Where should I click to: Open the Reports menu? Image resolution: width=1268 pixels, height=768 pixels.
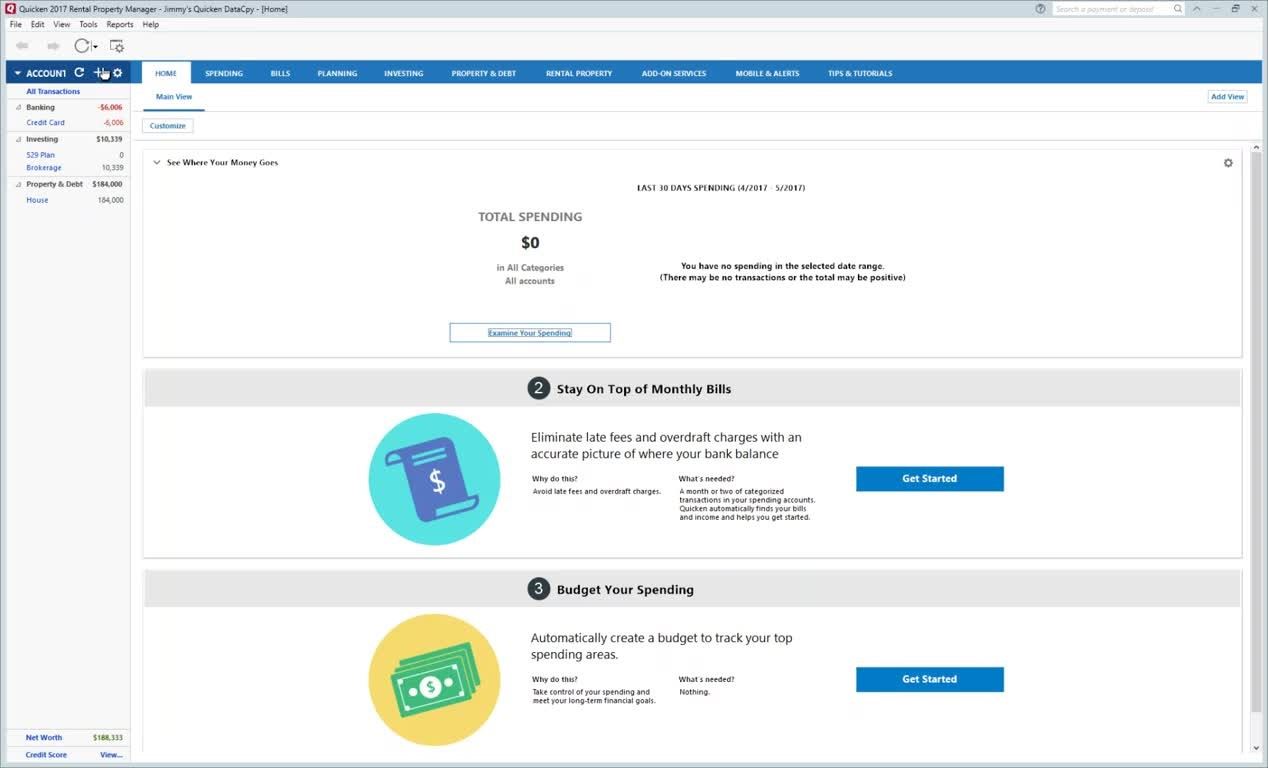click(x=120, y=24)
